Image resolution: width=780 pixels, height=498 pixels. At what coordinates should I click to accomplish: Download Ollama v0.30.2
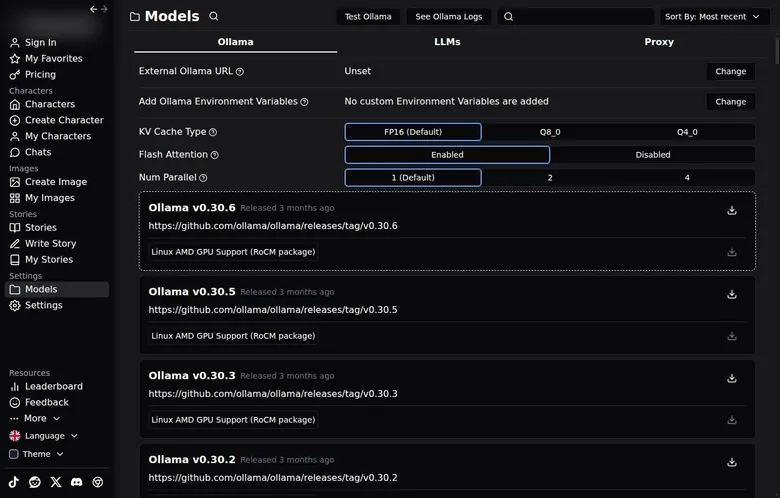coord(731,463)
